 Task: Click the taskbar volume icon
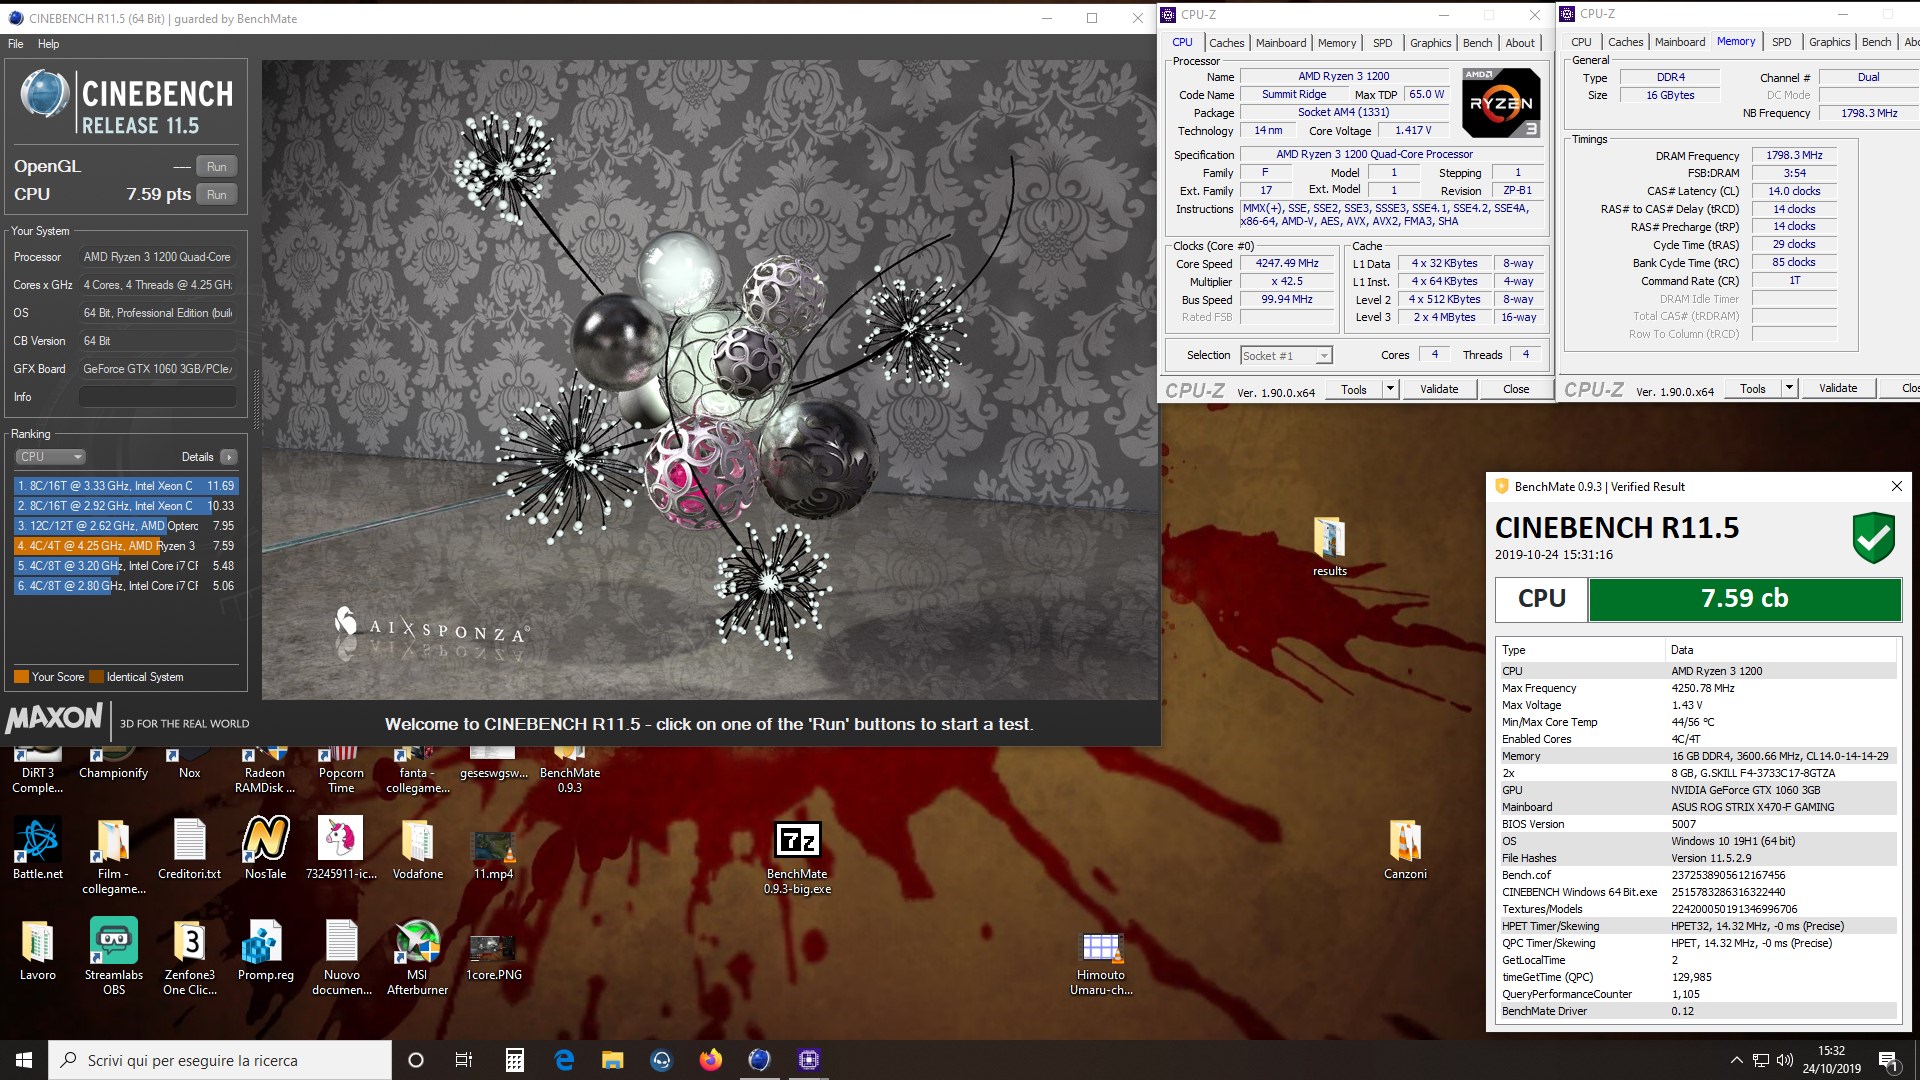click(x=1785, y=1060)
